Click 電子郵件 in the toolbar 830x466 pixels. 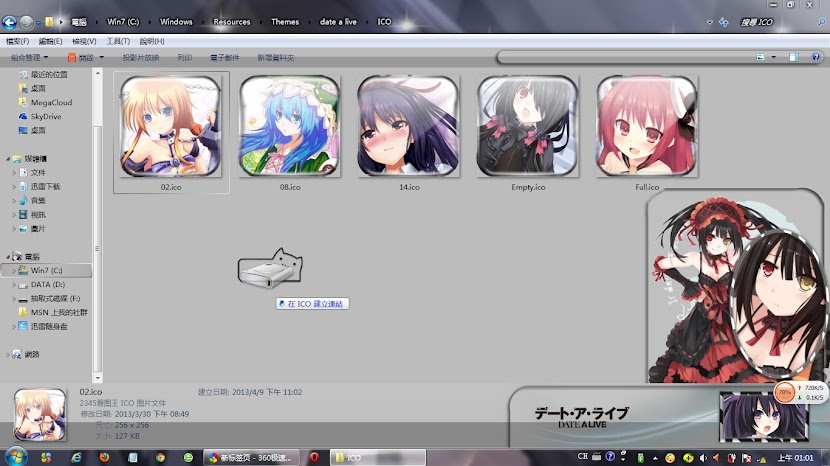tap(224, 57)
